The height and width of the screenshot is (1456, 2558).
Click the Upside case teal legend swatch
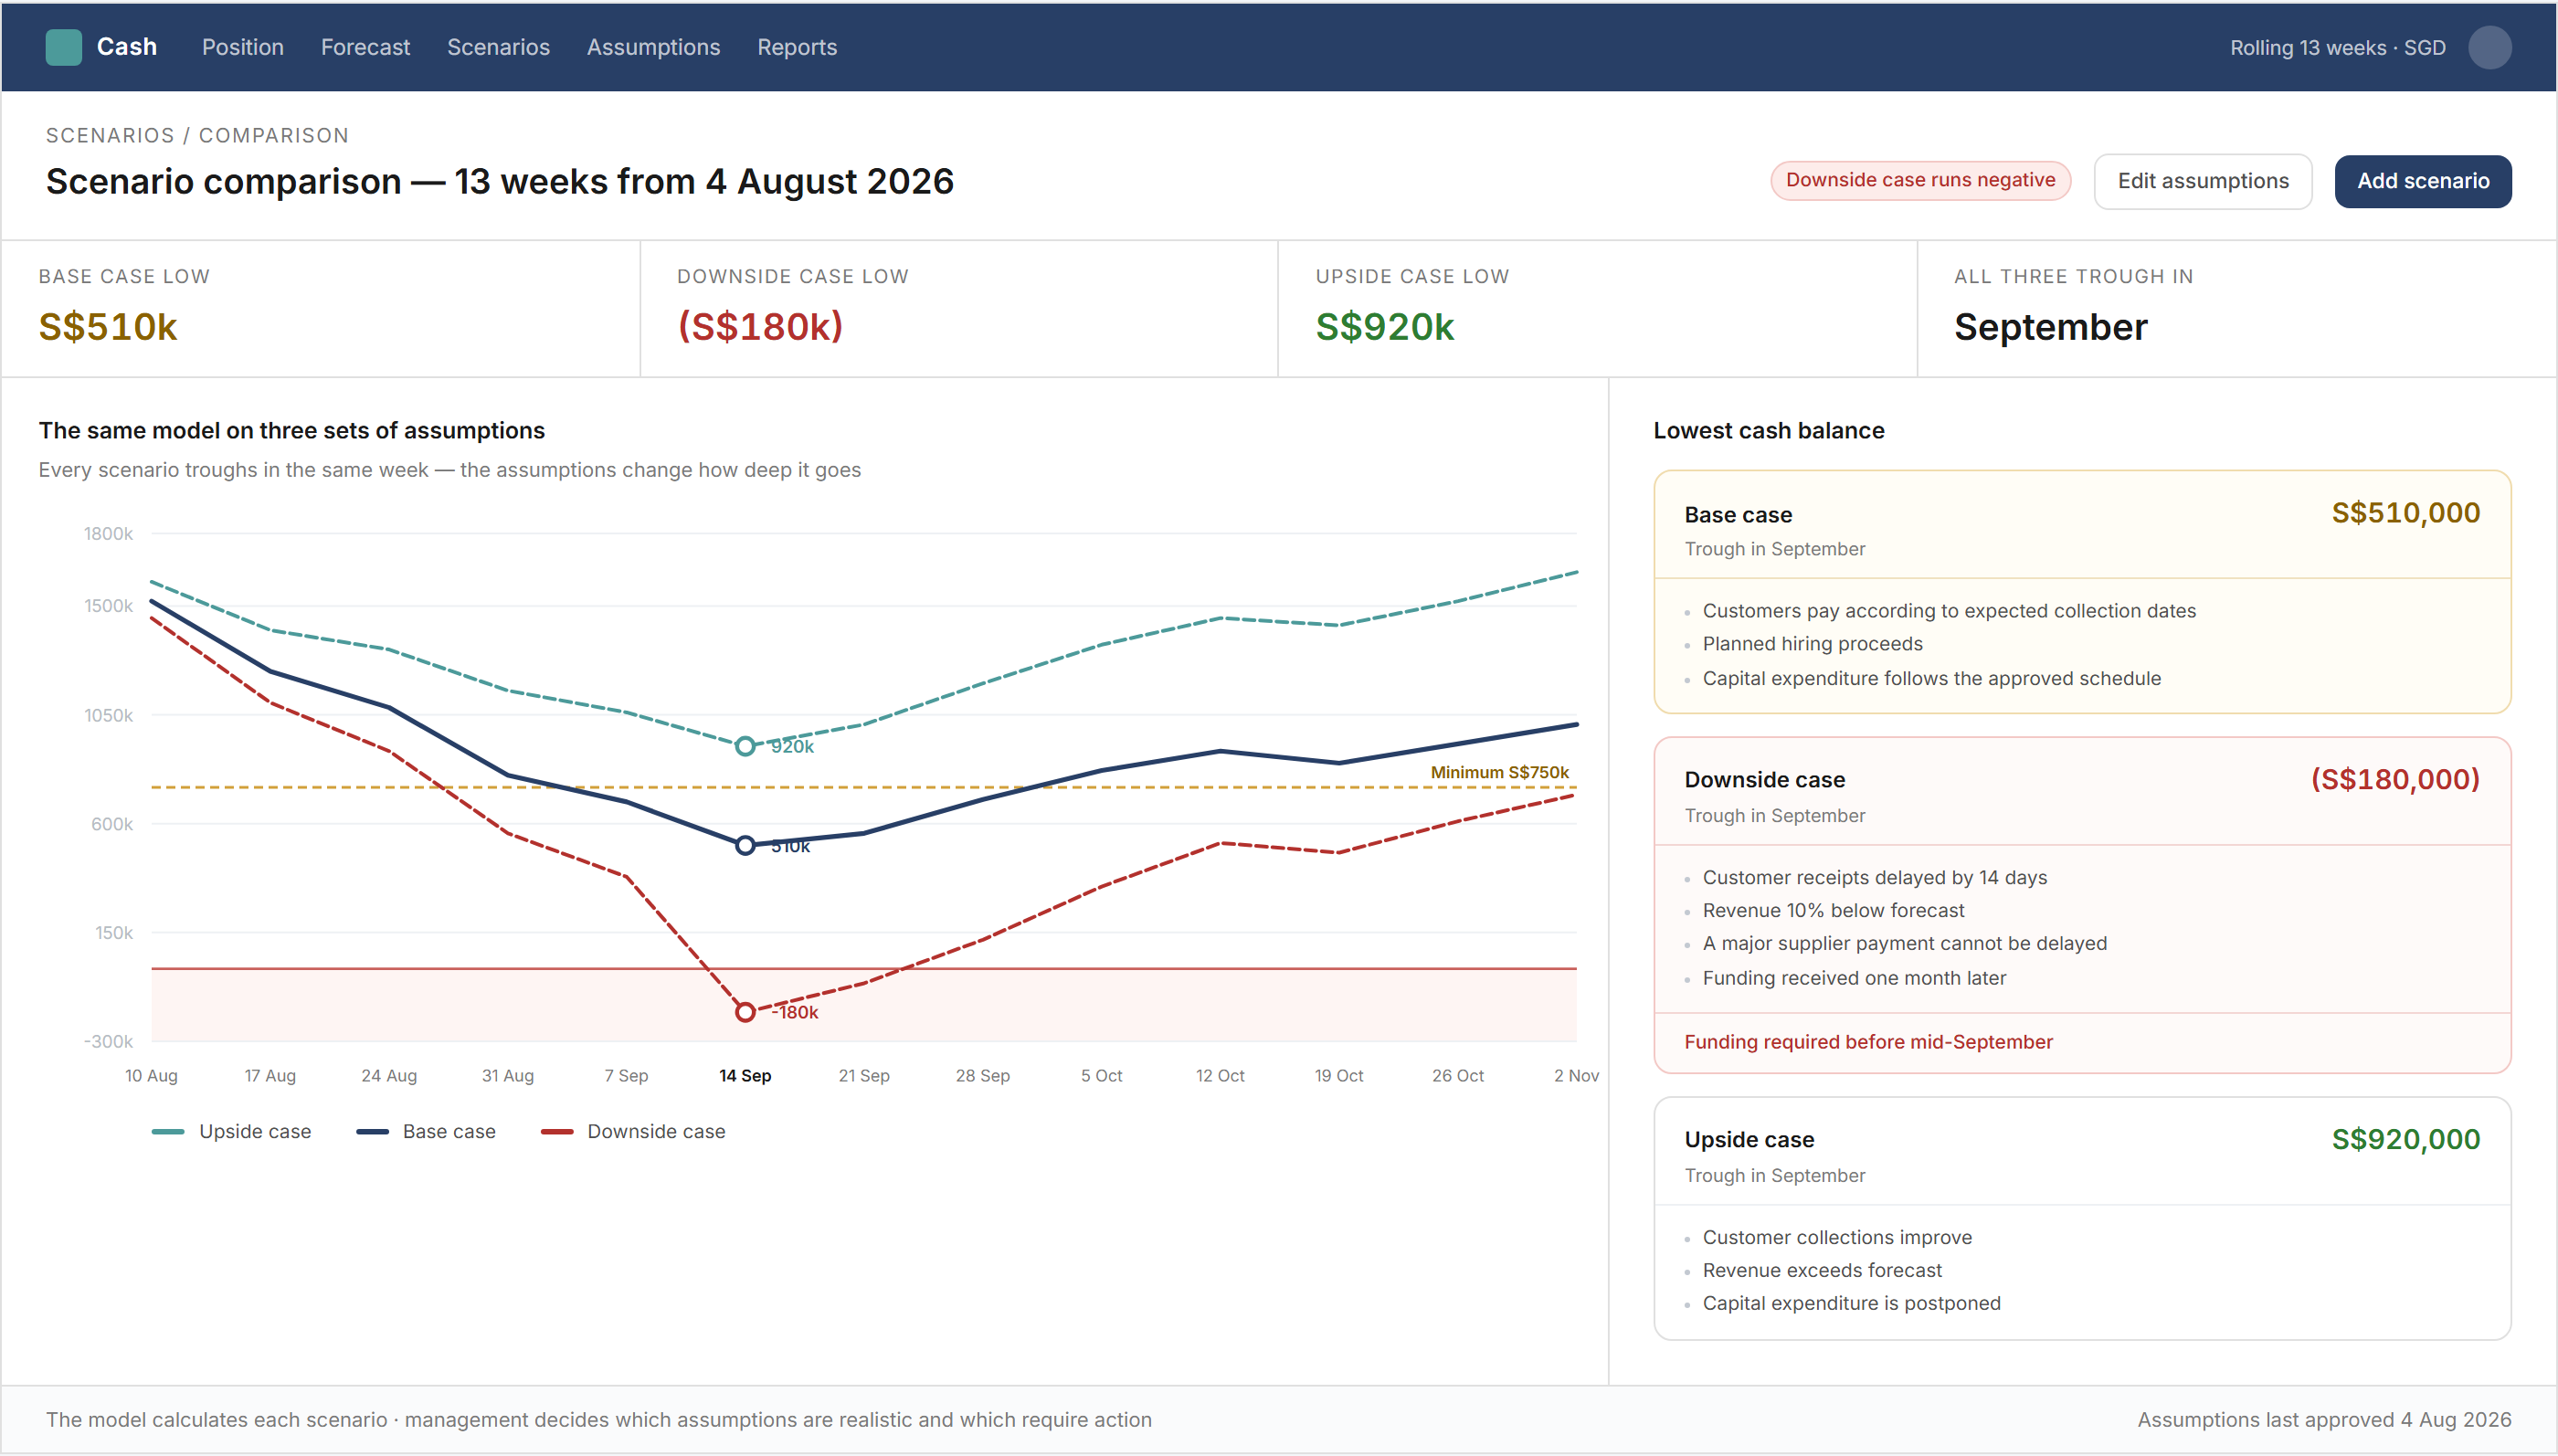tap(168, 1132)
